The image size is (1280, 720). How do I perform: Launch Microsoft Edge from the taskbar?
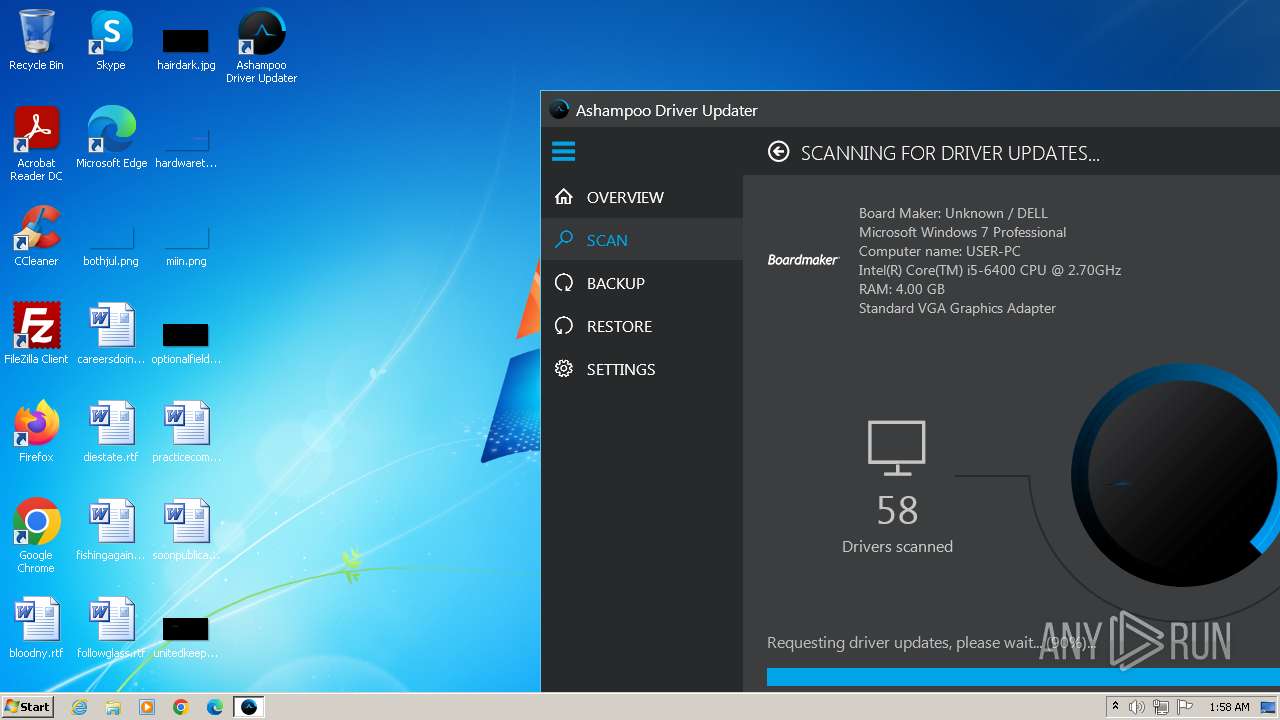coord(215,707)
